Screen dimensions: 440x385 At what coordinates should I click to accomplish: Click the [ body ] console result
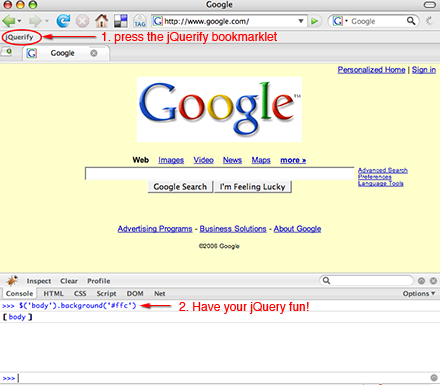[18, 317]
